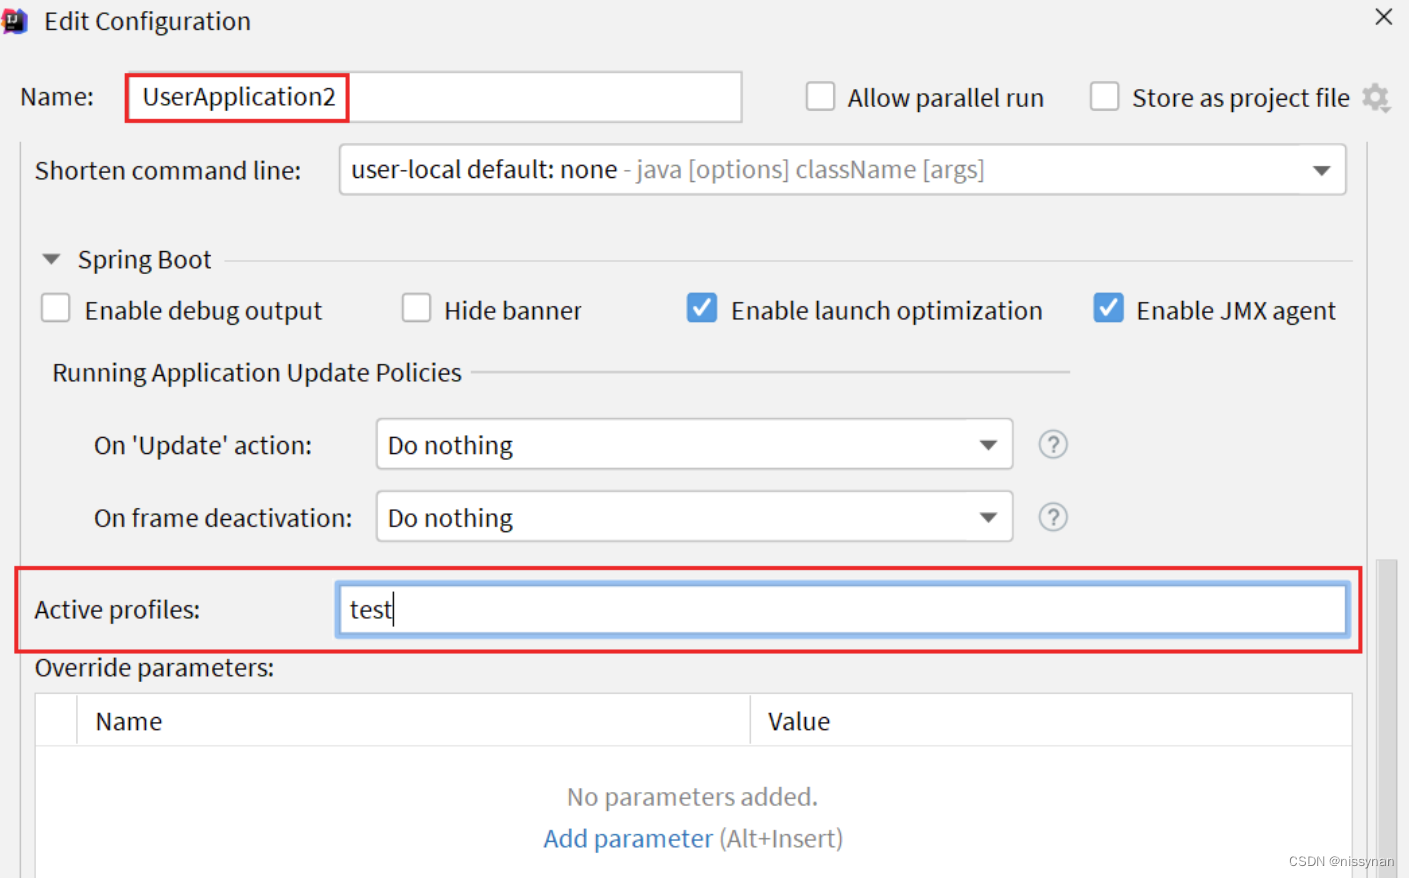Click the Override parameters label
This screenshot has height=878, width=1409.
coord(154,668)
